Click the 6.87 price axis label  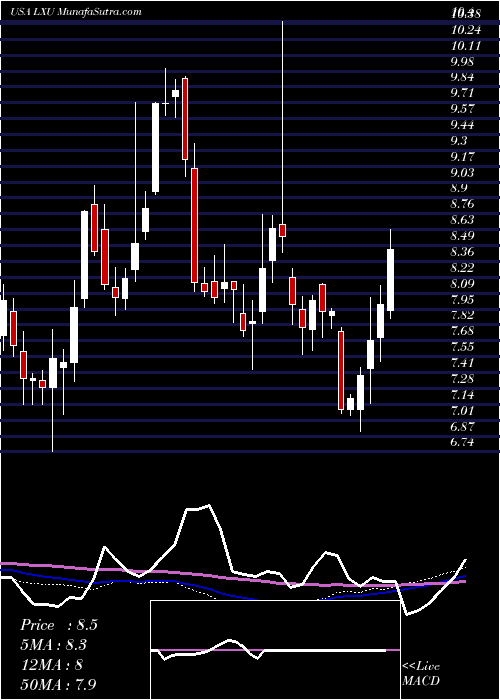point(463,427)
